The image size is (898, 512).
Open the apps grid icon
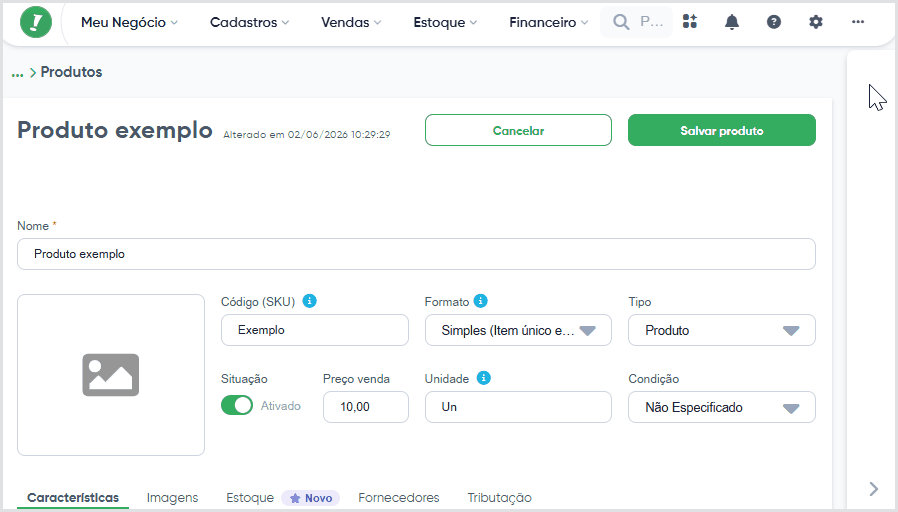pos(690,22)
